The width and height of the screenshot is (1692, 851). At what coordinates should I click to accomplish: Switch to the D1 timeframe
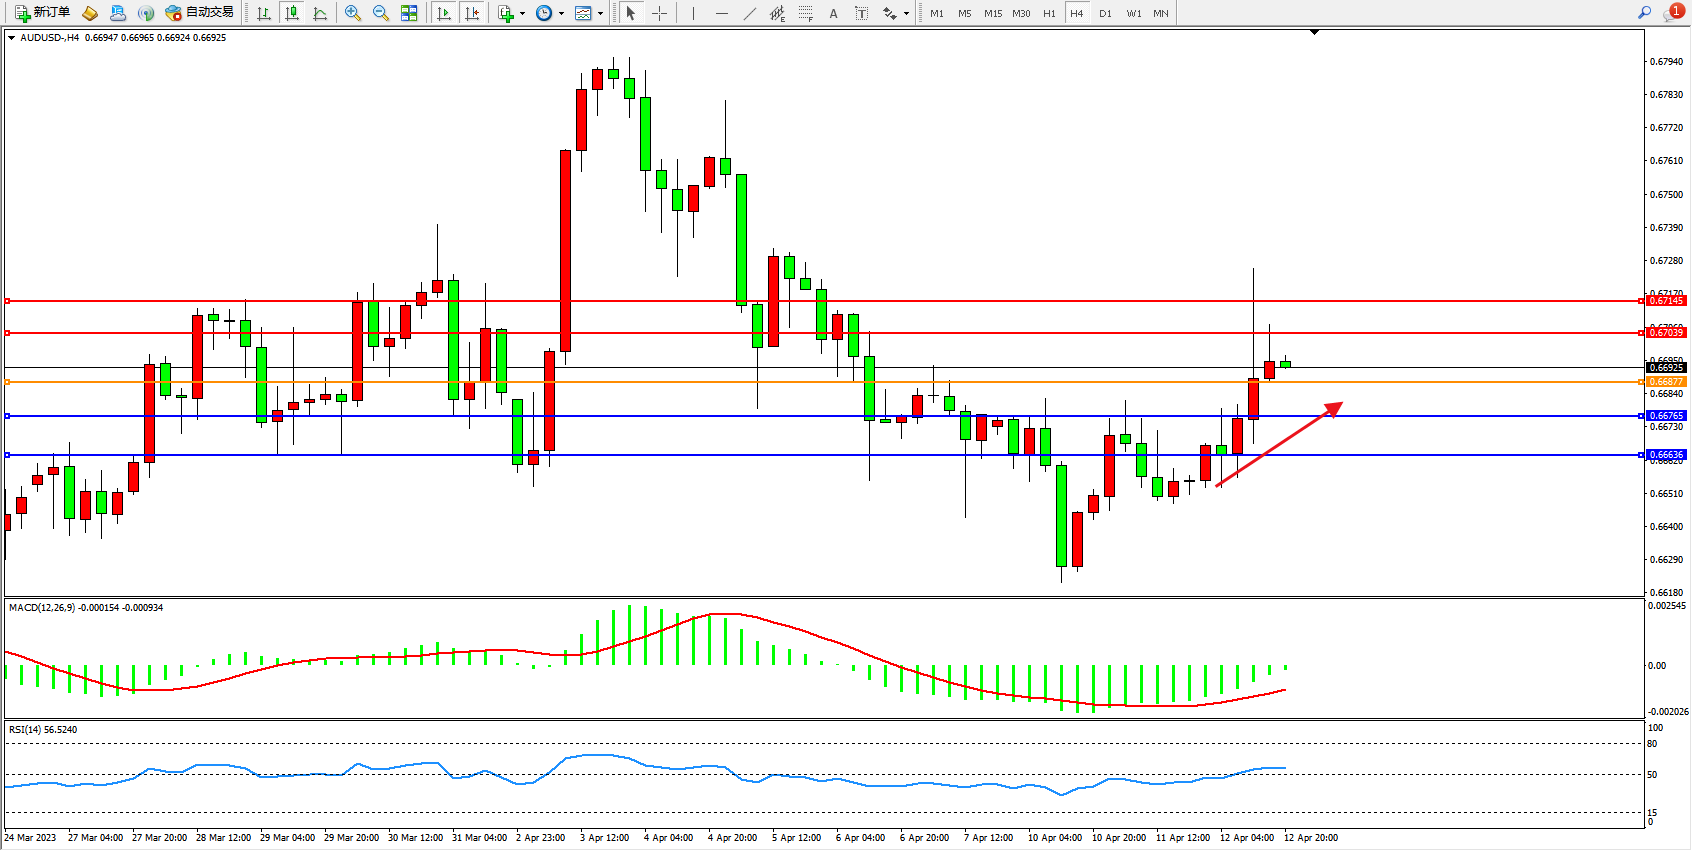point(1105,13)
